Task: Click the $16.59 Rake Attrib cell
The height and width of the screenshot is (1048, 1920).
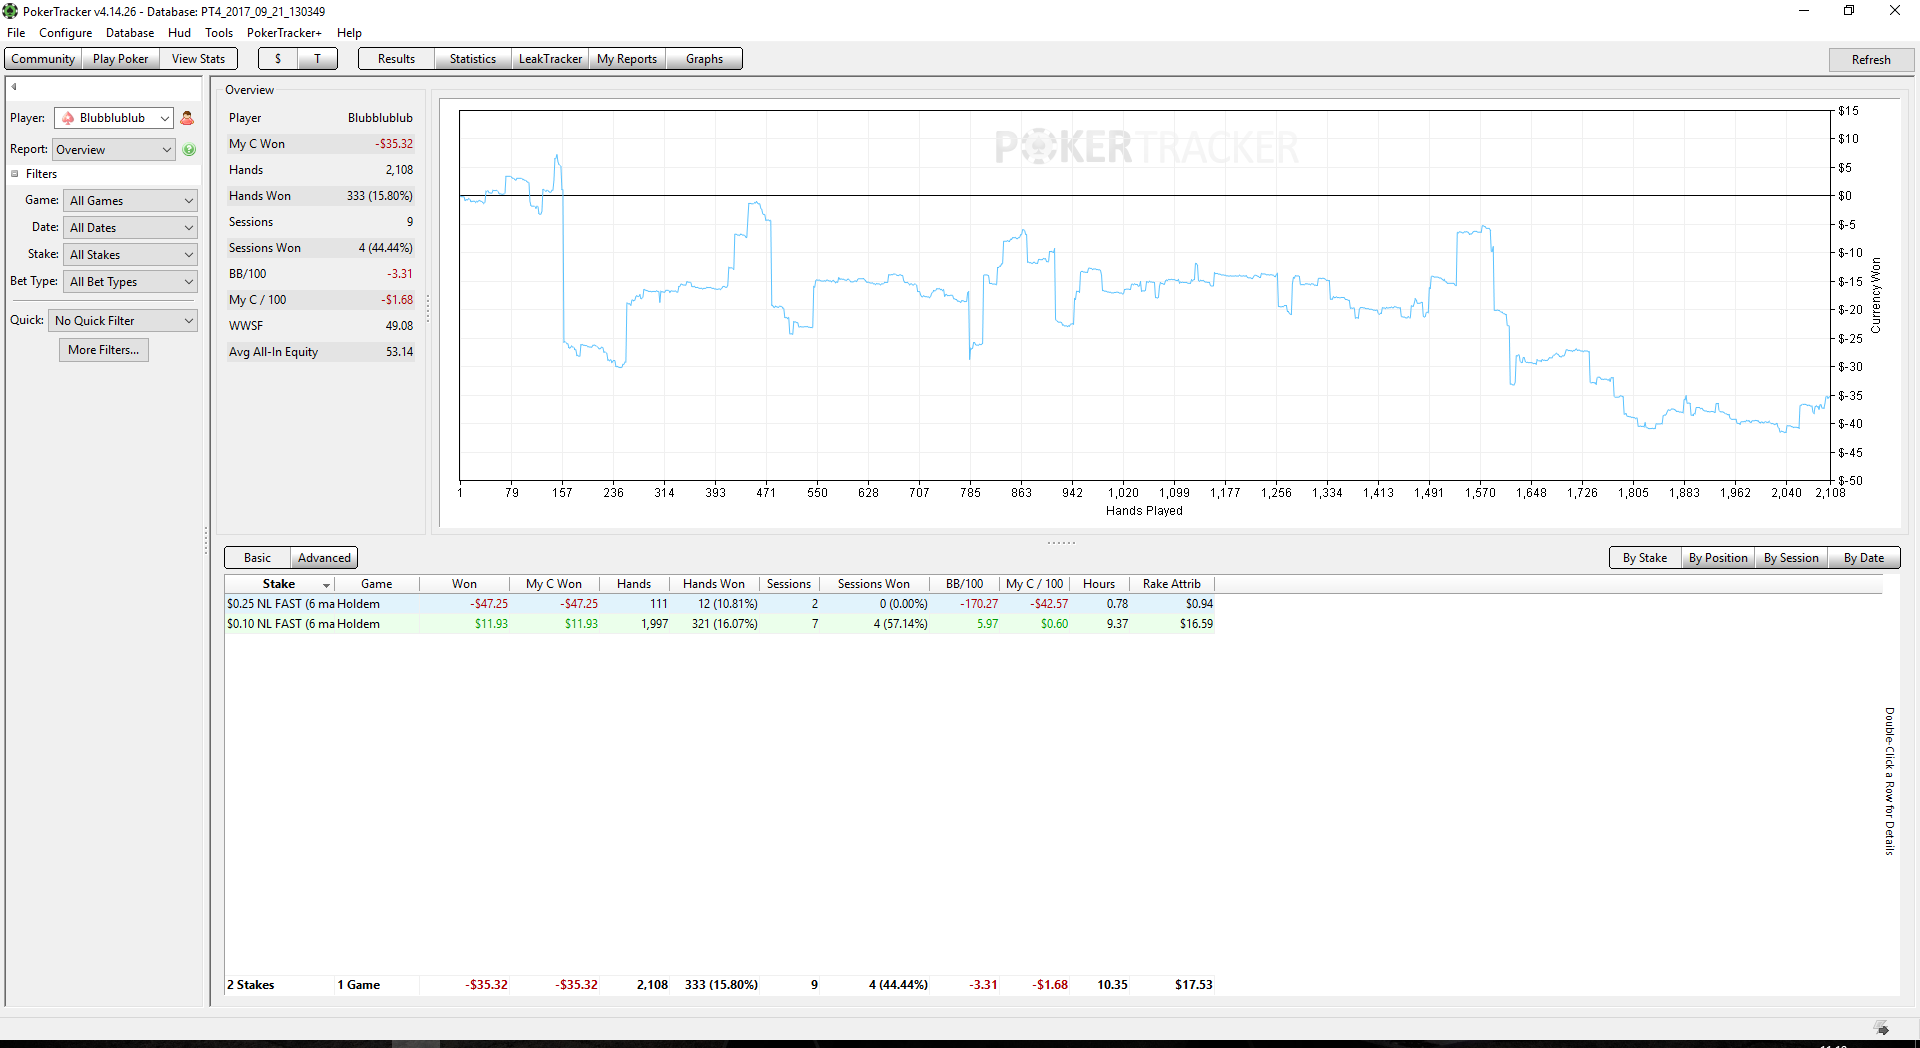Action: [1196, 624]
